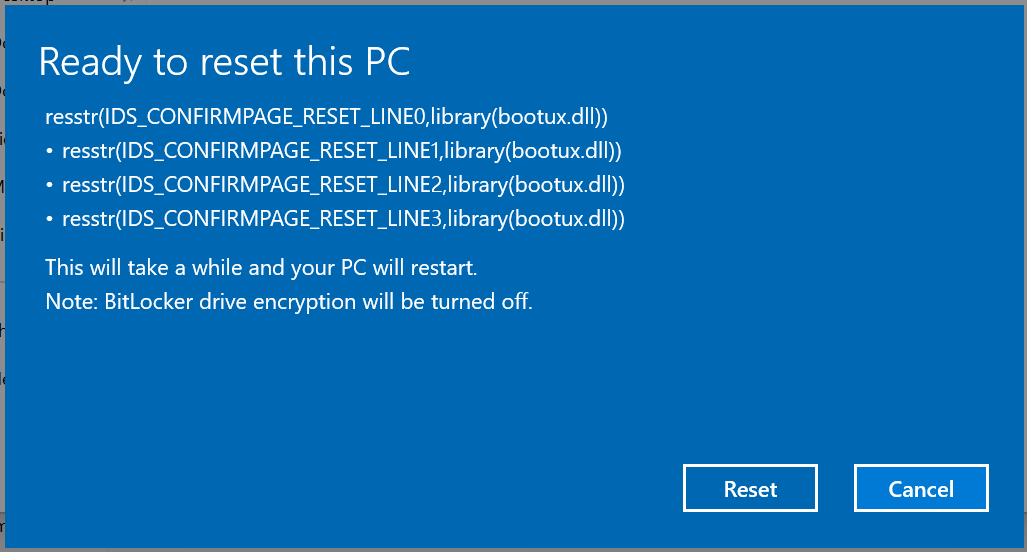Viewport: 1027px width, 552px height.
Task: Click 'resstr' at start of LINE0 line
Action: (x=70, y=118)
